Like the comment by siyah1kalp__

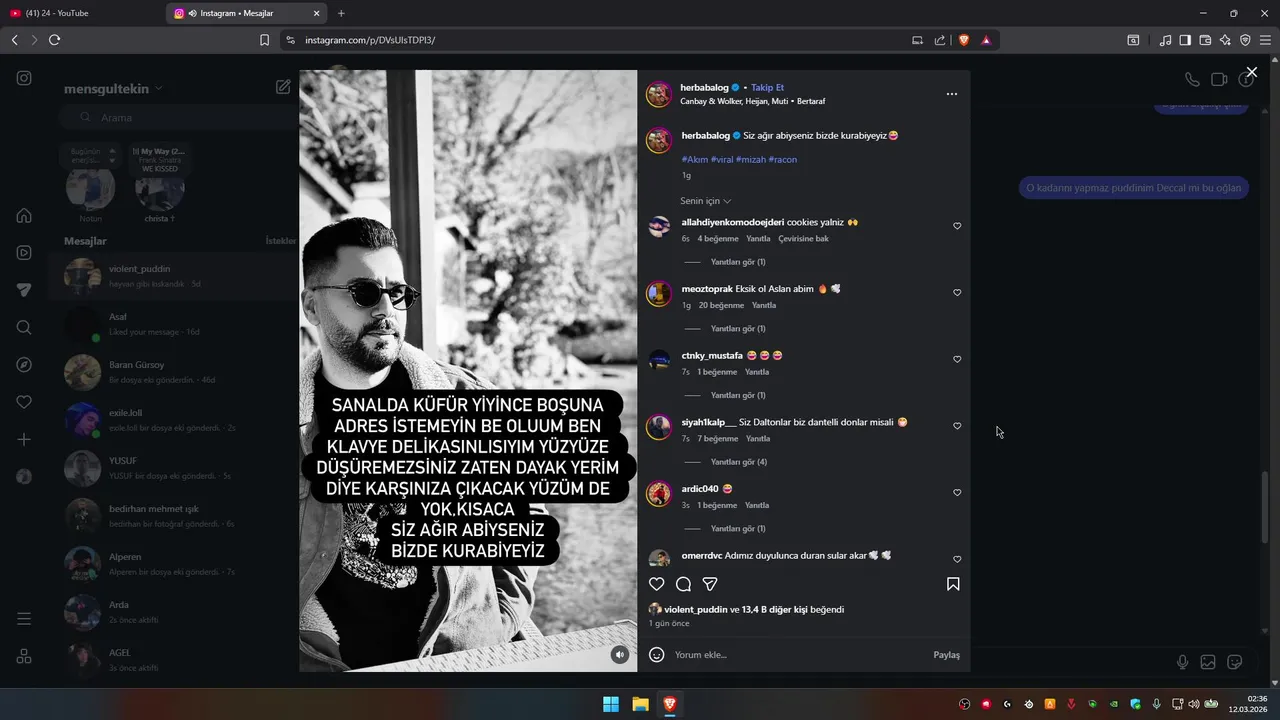pos(957,426)
